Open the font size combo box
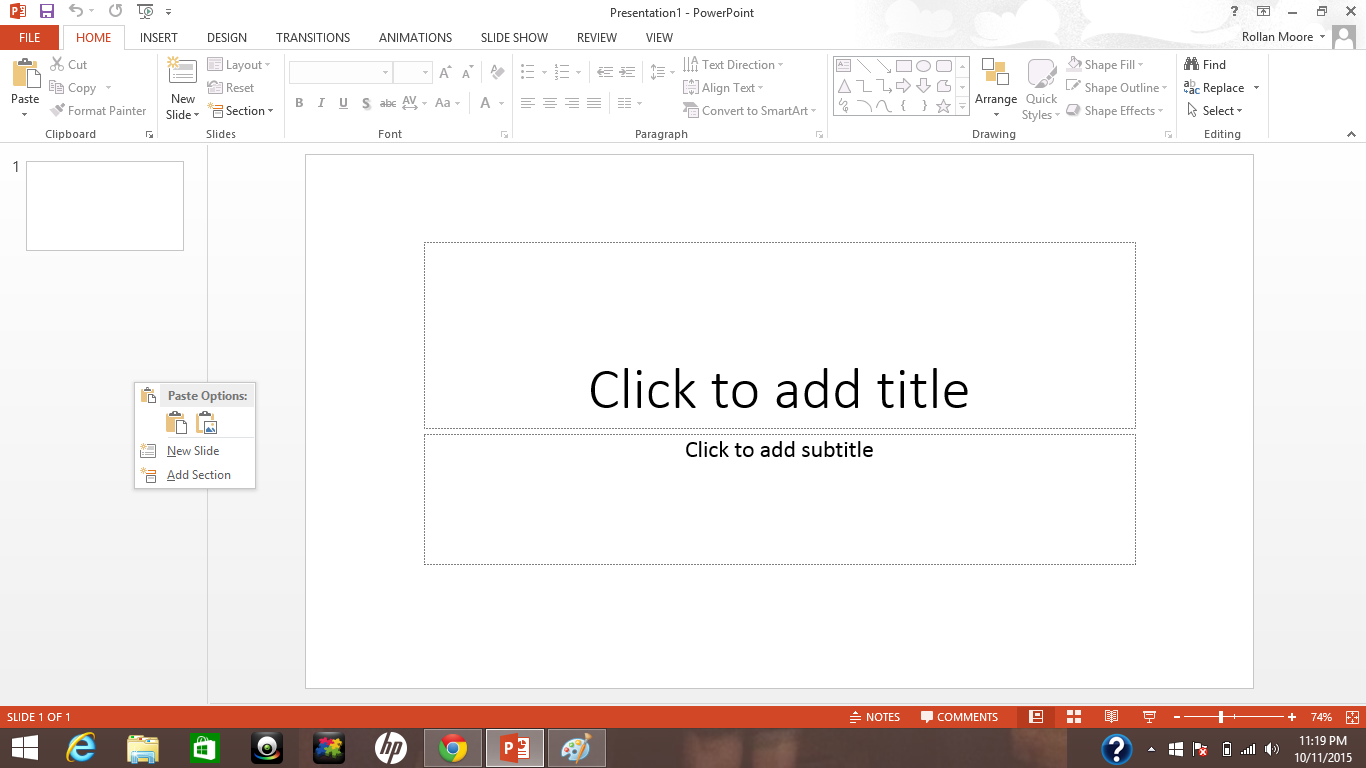Screen dimensions: 1366x768 click(x=412, y=73)
